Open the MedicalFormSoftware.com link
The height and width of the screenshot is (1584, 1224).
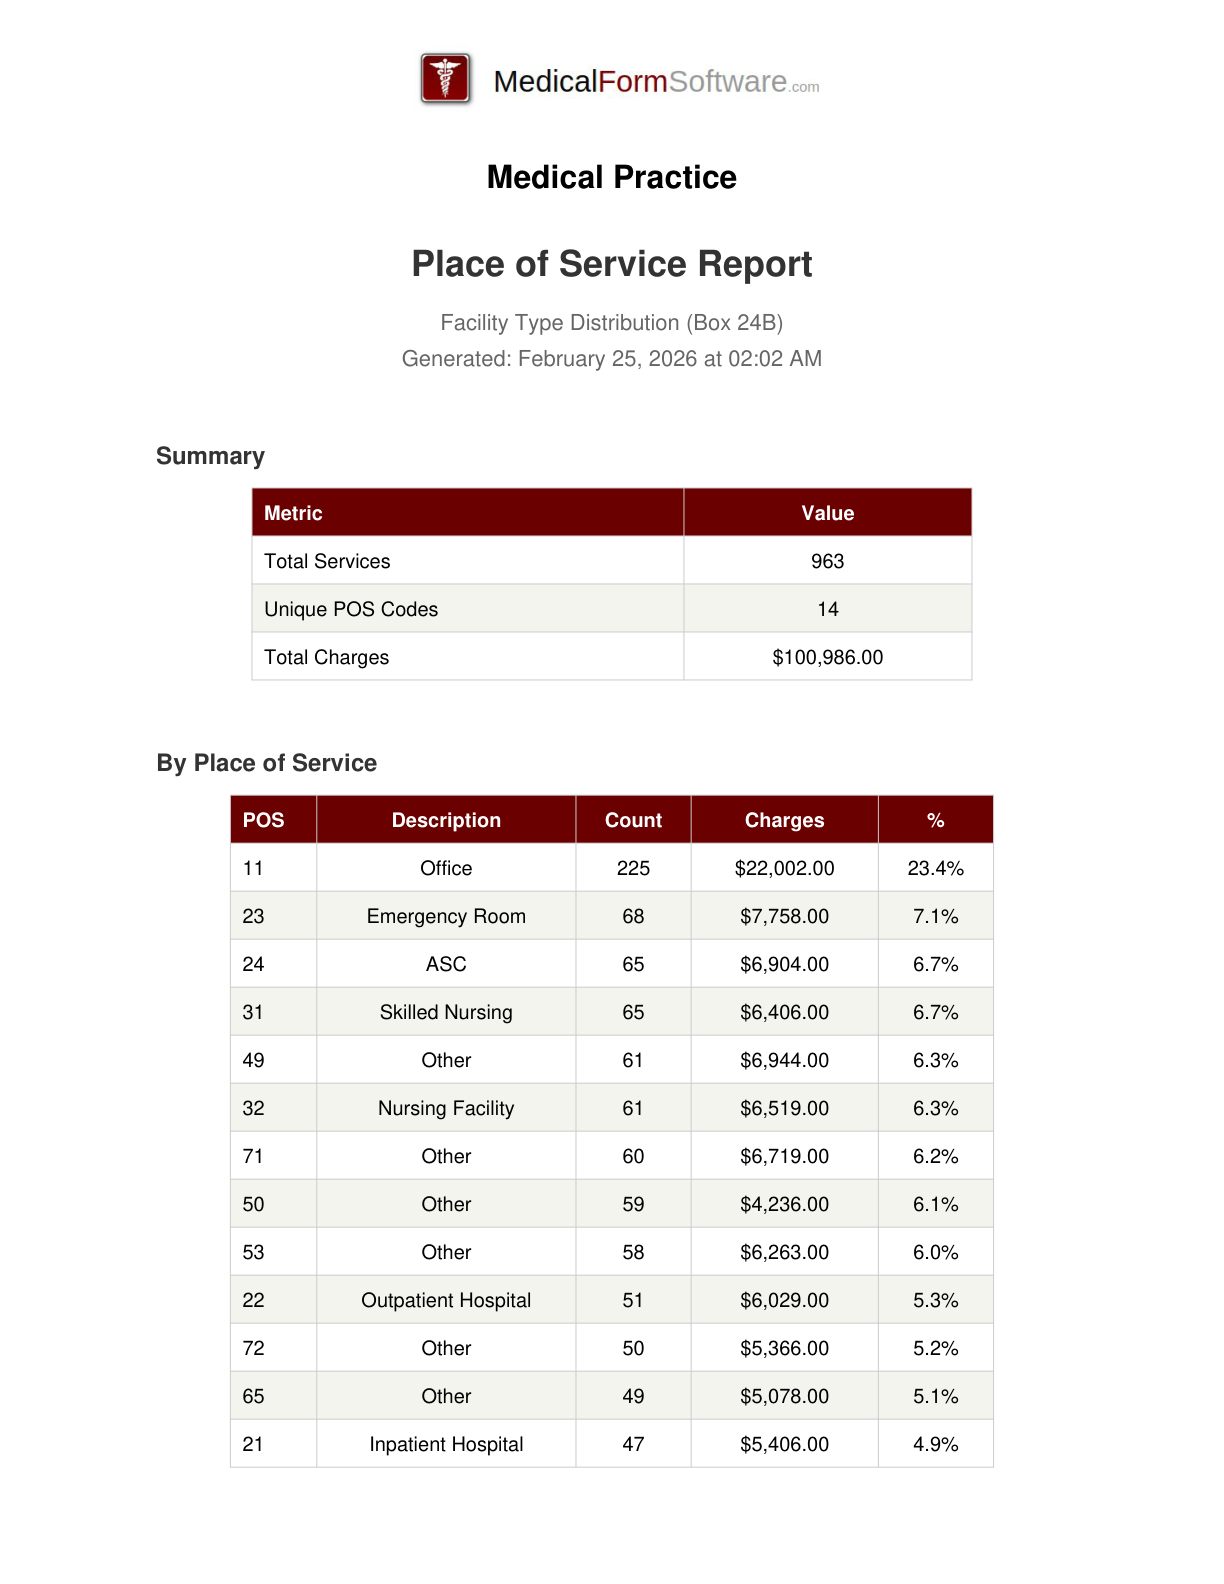pyautogui.click(x=655, y=81)
